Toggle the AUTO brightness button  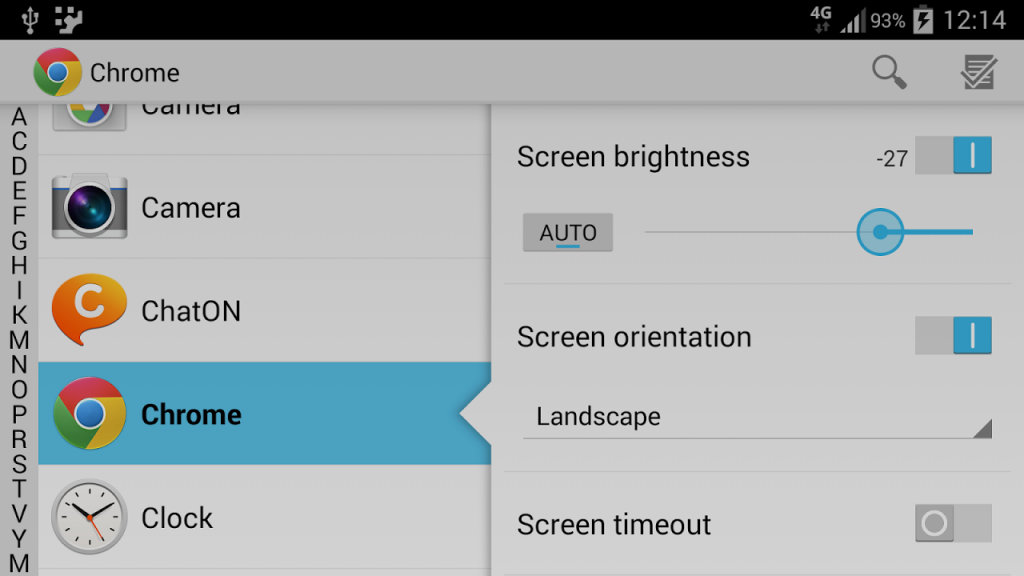click(x=568, y=232)
